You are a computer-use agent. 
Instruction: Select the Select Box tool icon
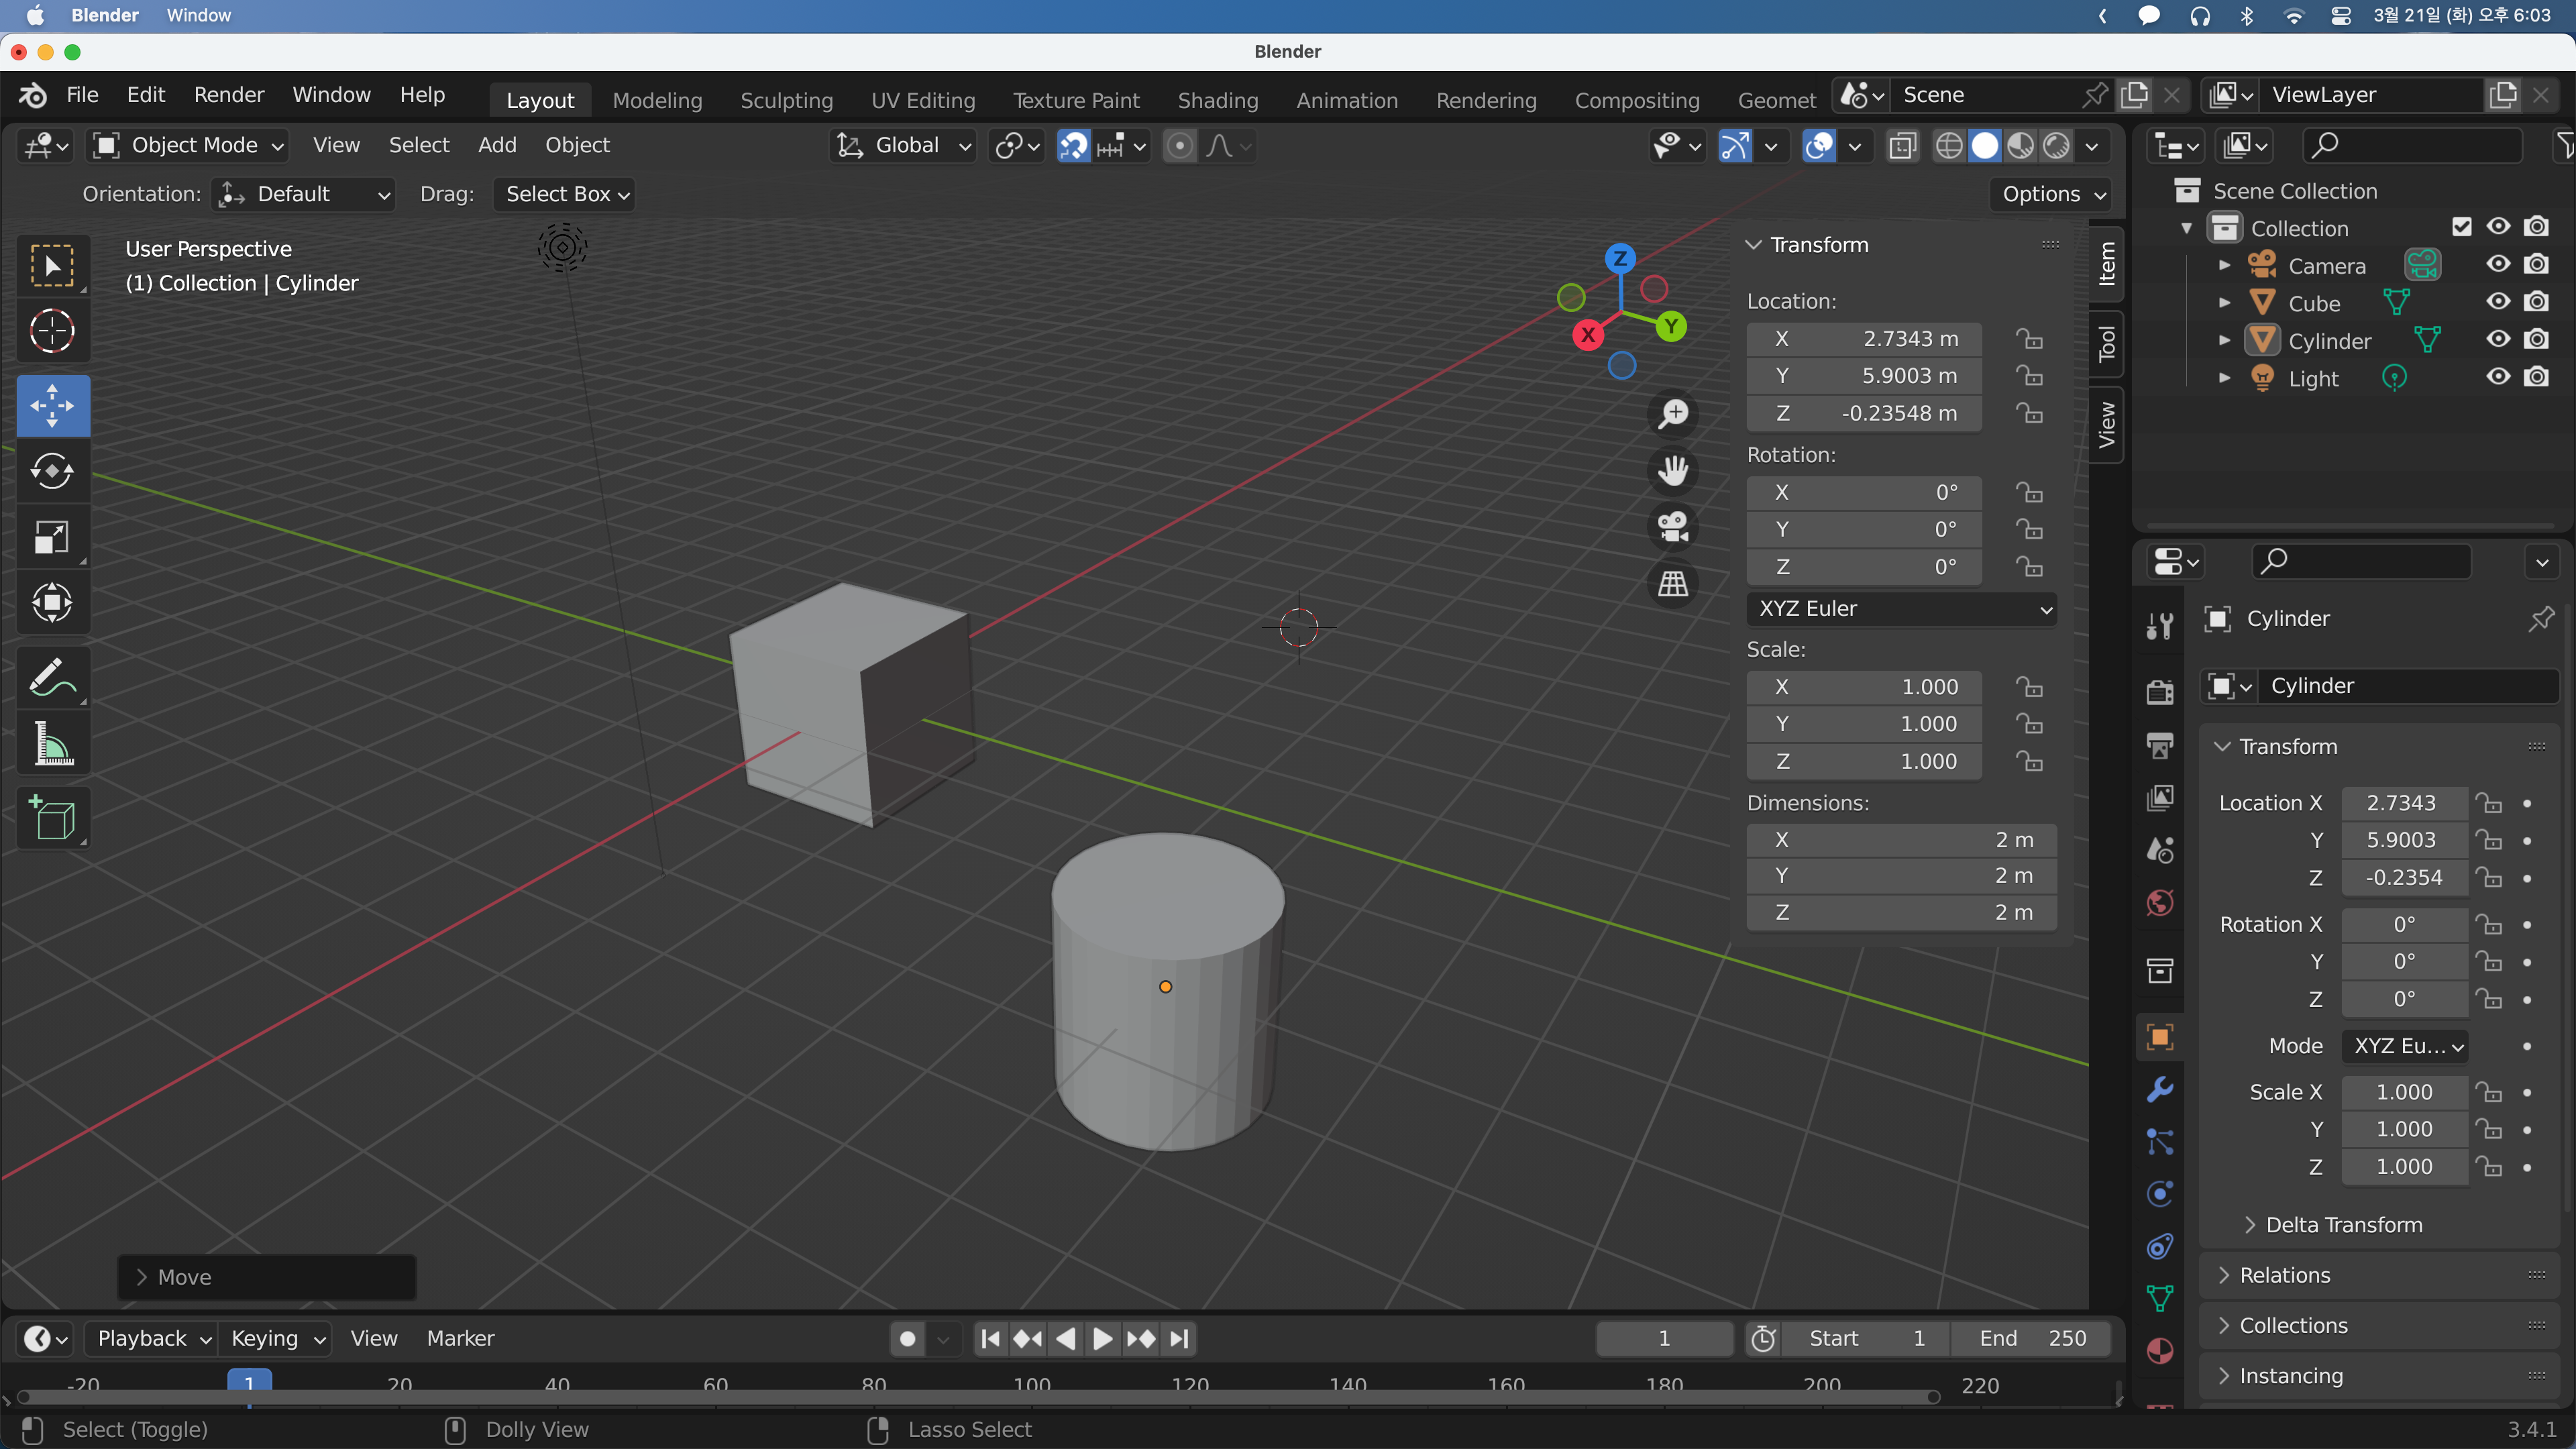[52, 266]
